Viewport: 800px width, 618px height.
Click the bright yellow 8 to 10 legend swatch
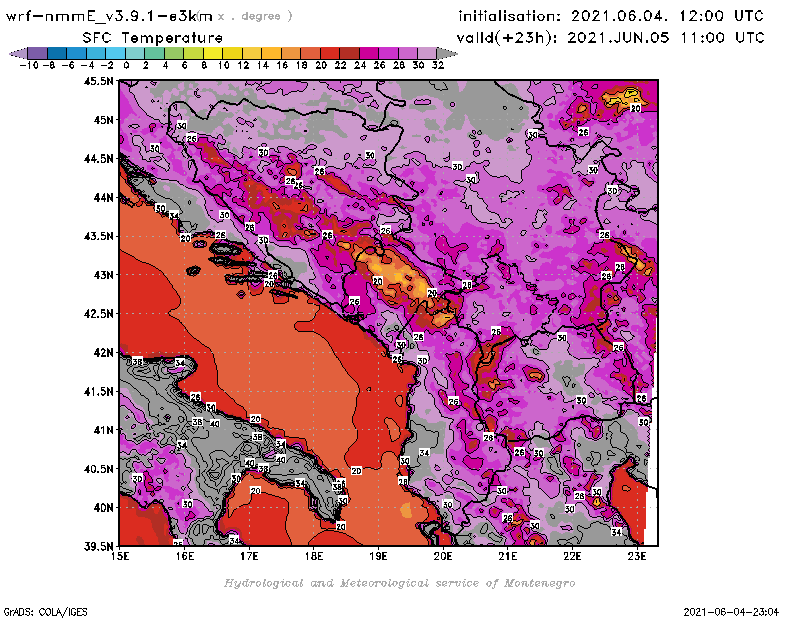(x=213, y=53)
